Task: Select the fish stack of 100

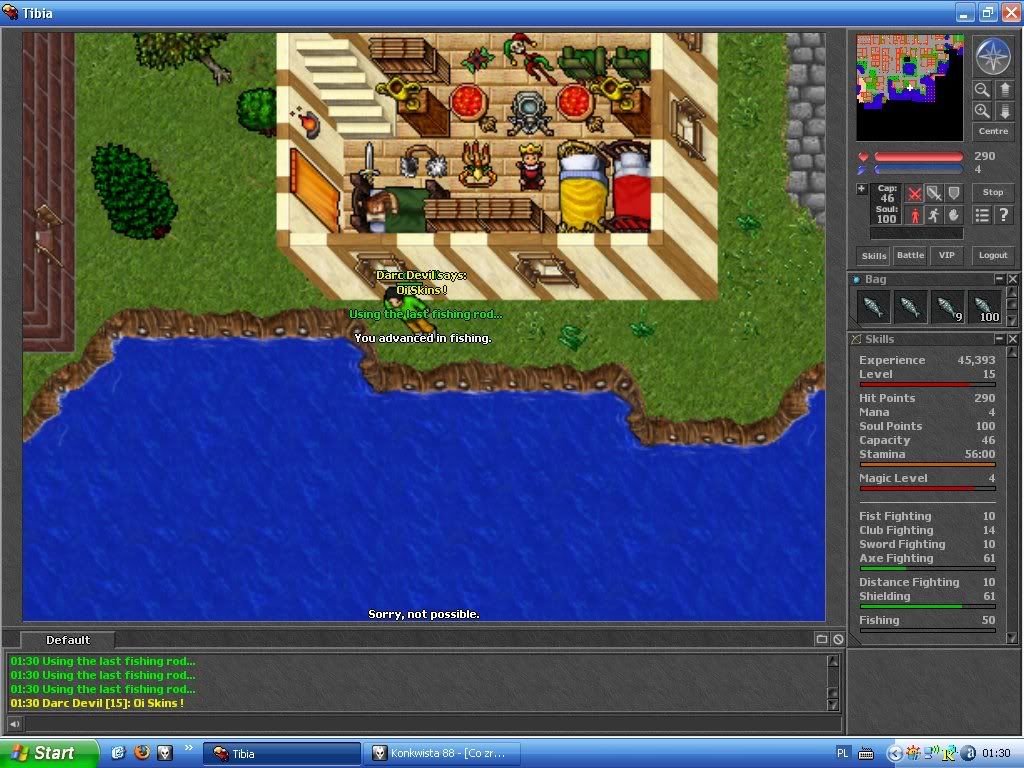Action: pos(984,307)
